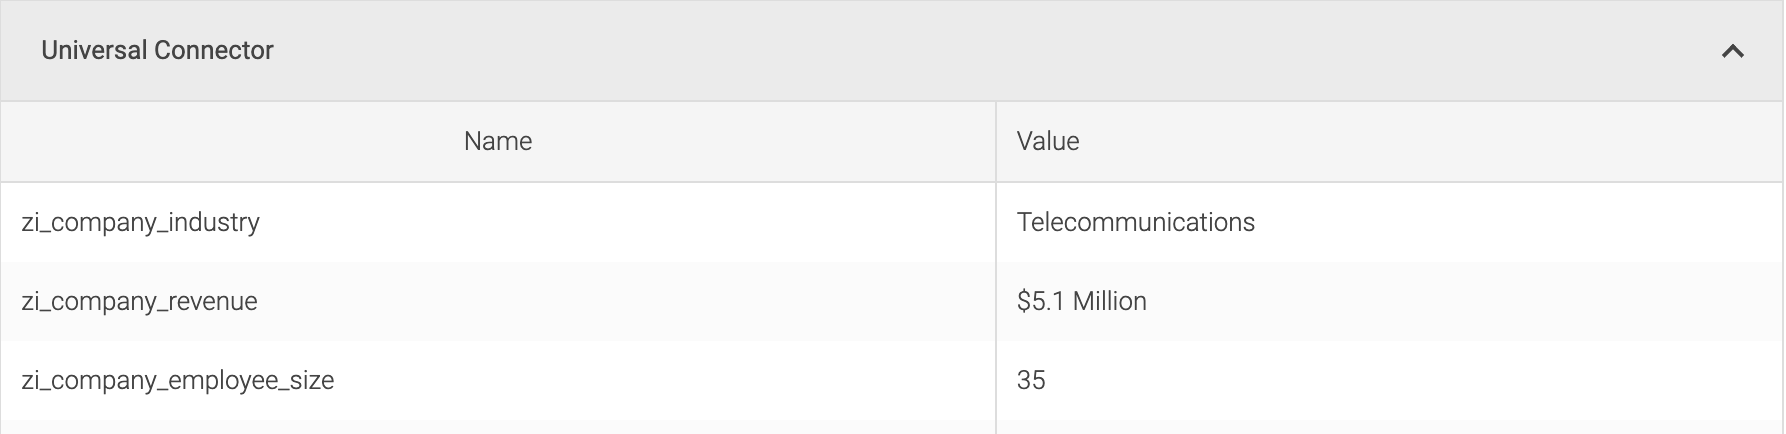Screen dimensions: 1786x434
Task: Click the Name column header
Action: (498, 141)
